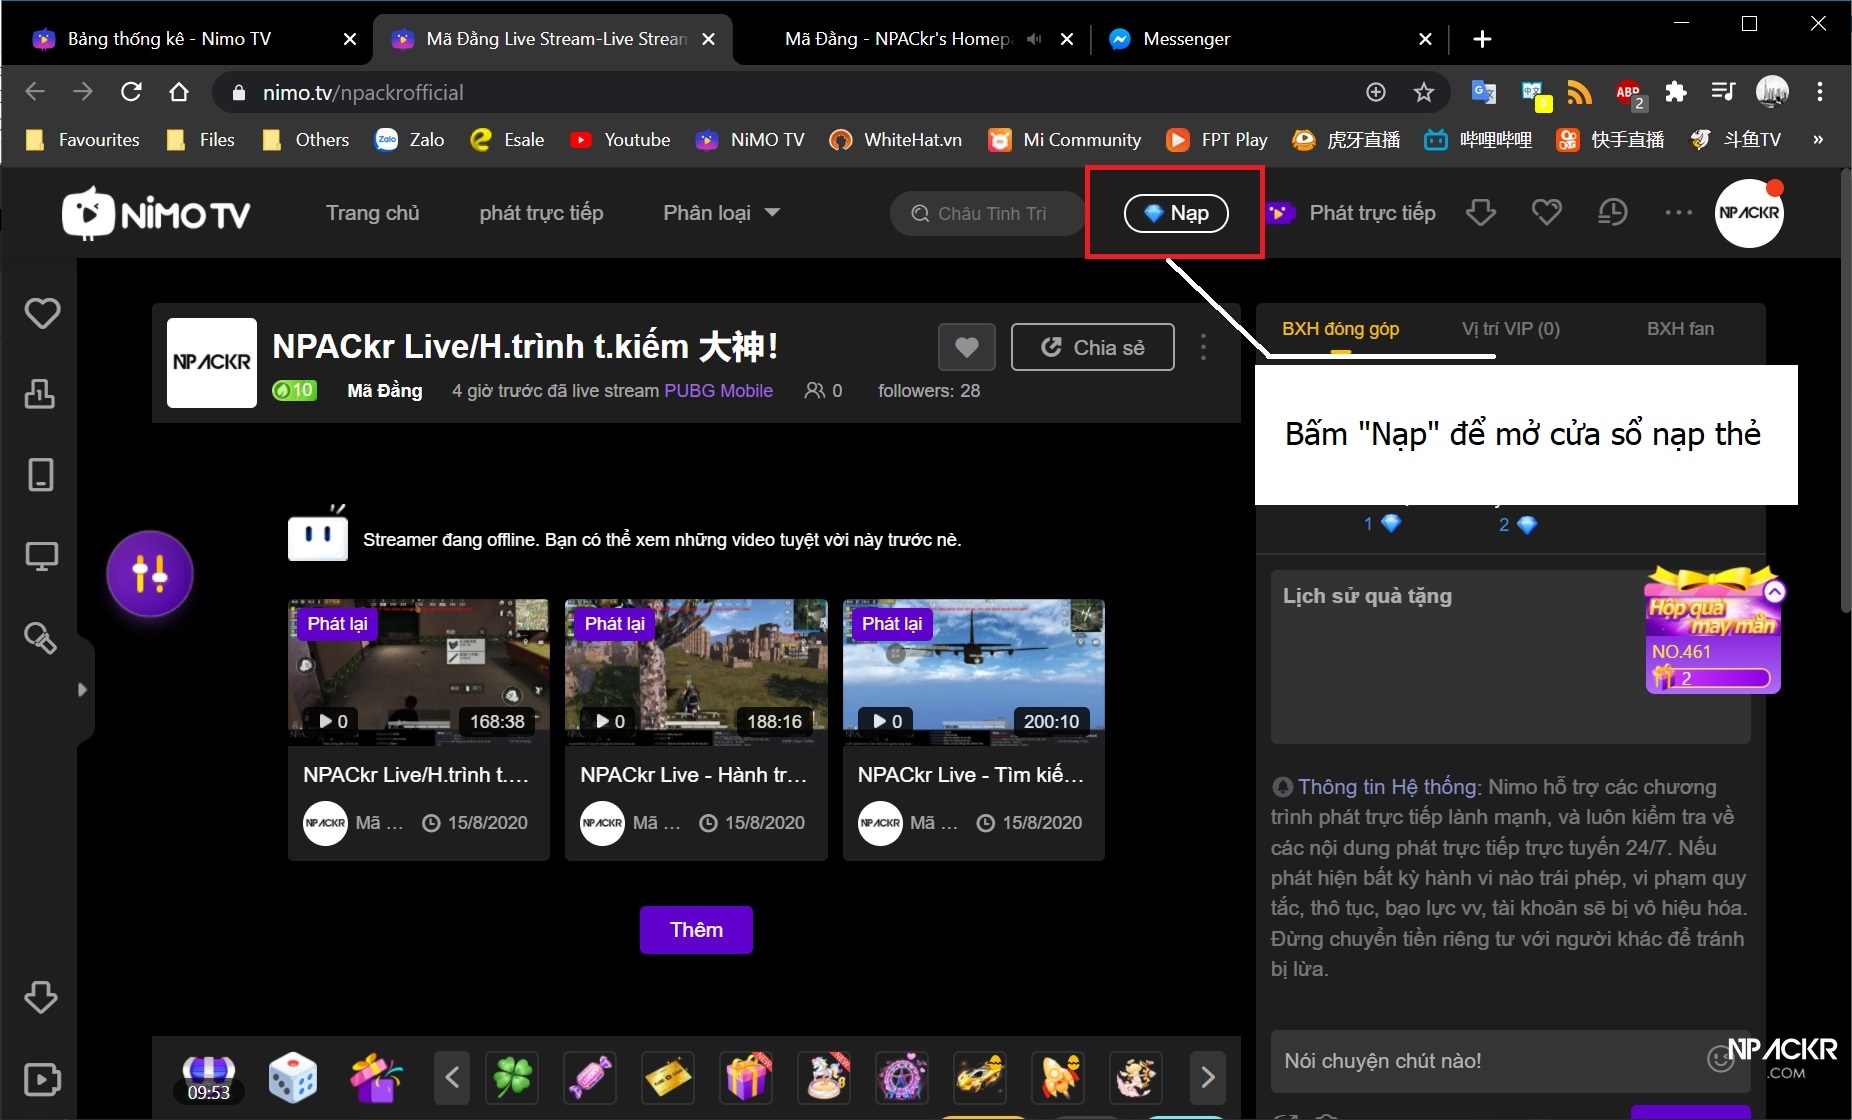Open the purple settings sliders button
Viewport: 1852px width, 1120px height.
pos(150,574)
